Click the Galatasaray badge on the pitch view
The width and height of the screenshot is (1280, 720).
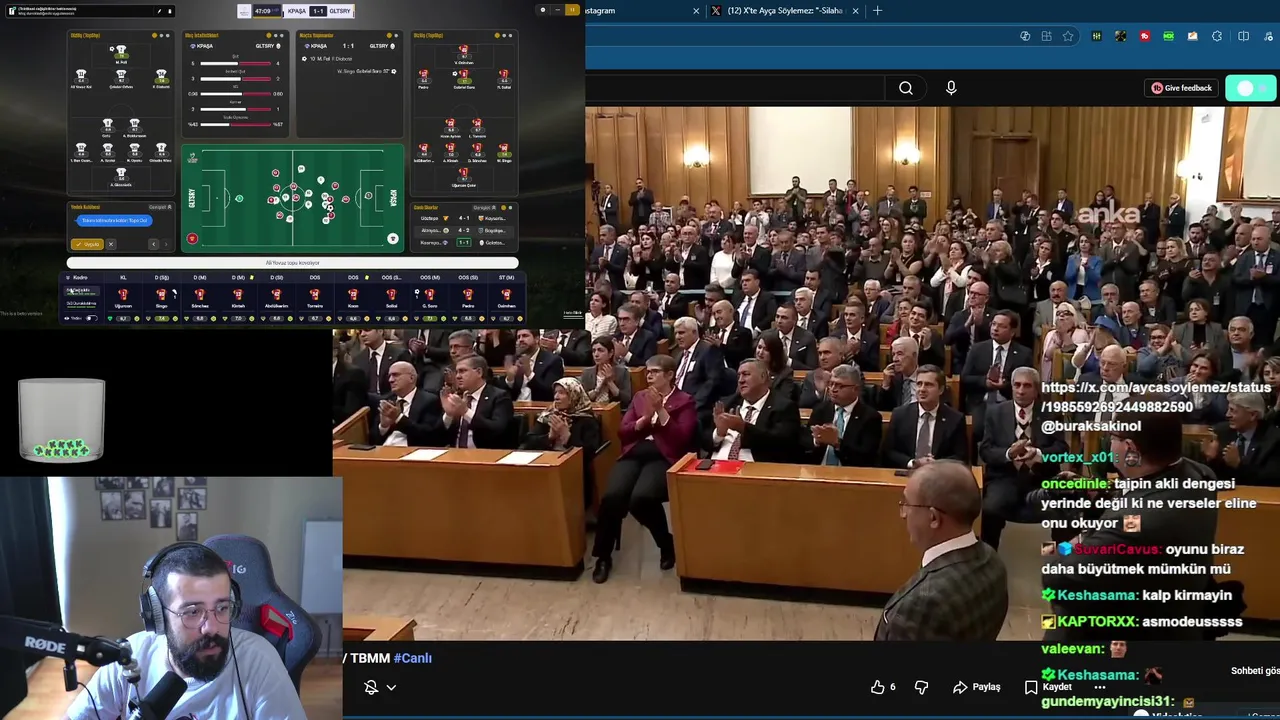[x=192, y=239]
